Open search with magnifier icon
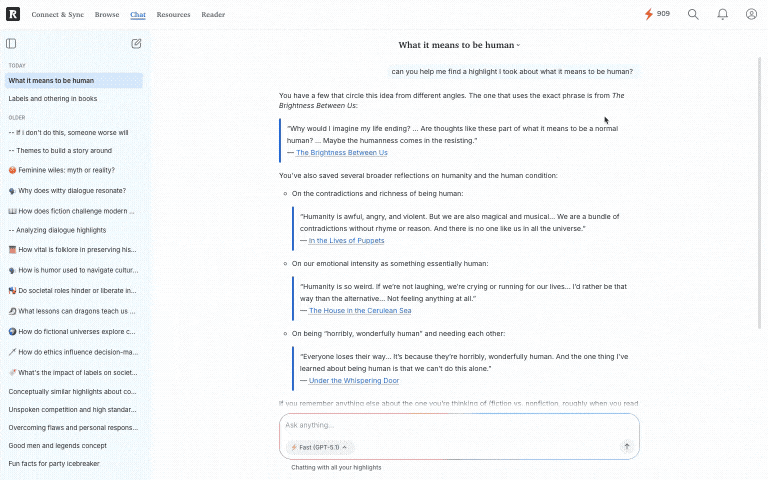The image size is (768, 480). pyautogui.click(x=693, y=15)
